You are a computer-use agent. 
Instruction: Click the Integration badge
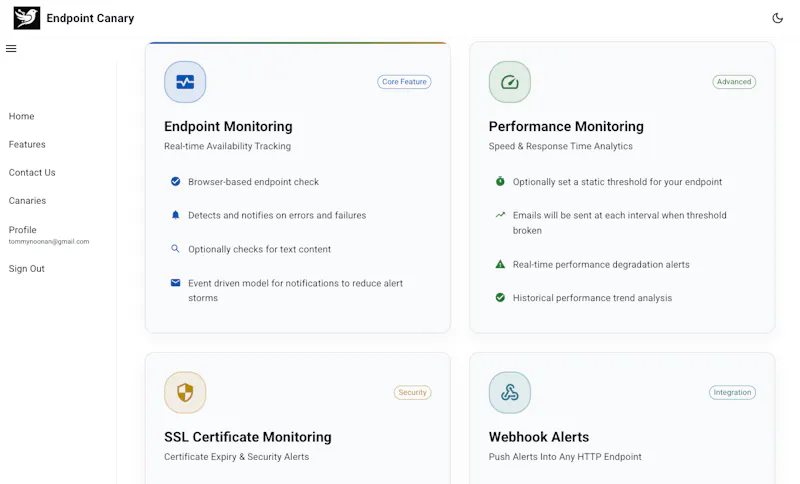coord(732,392)
